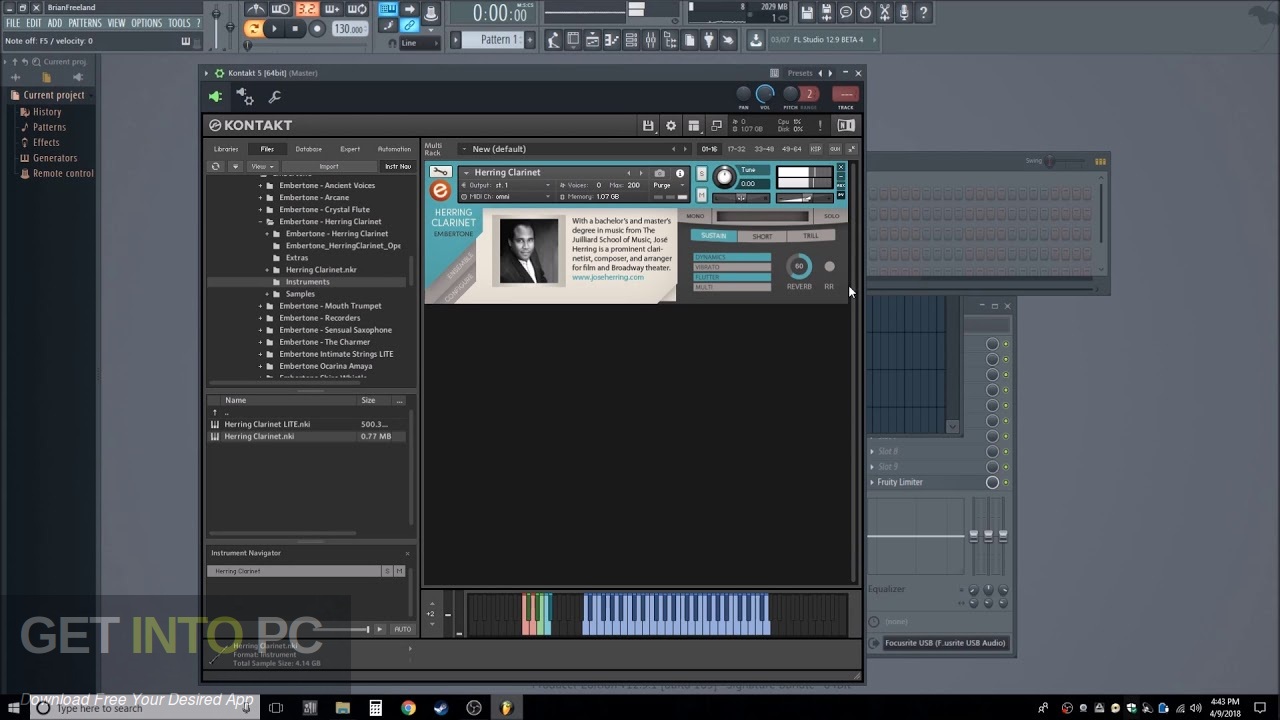Screen dimensions: 1280x720
Task: Open Windows Task View on taskbar
Action: tap(276, 708)
